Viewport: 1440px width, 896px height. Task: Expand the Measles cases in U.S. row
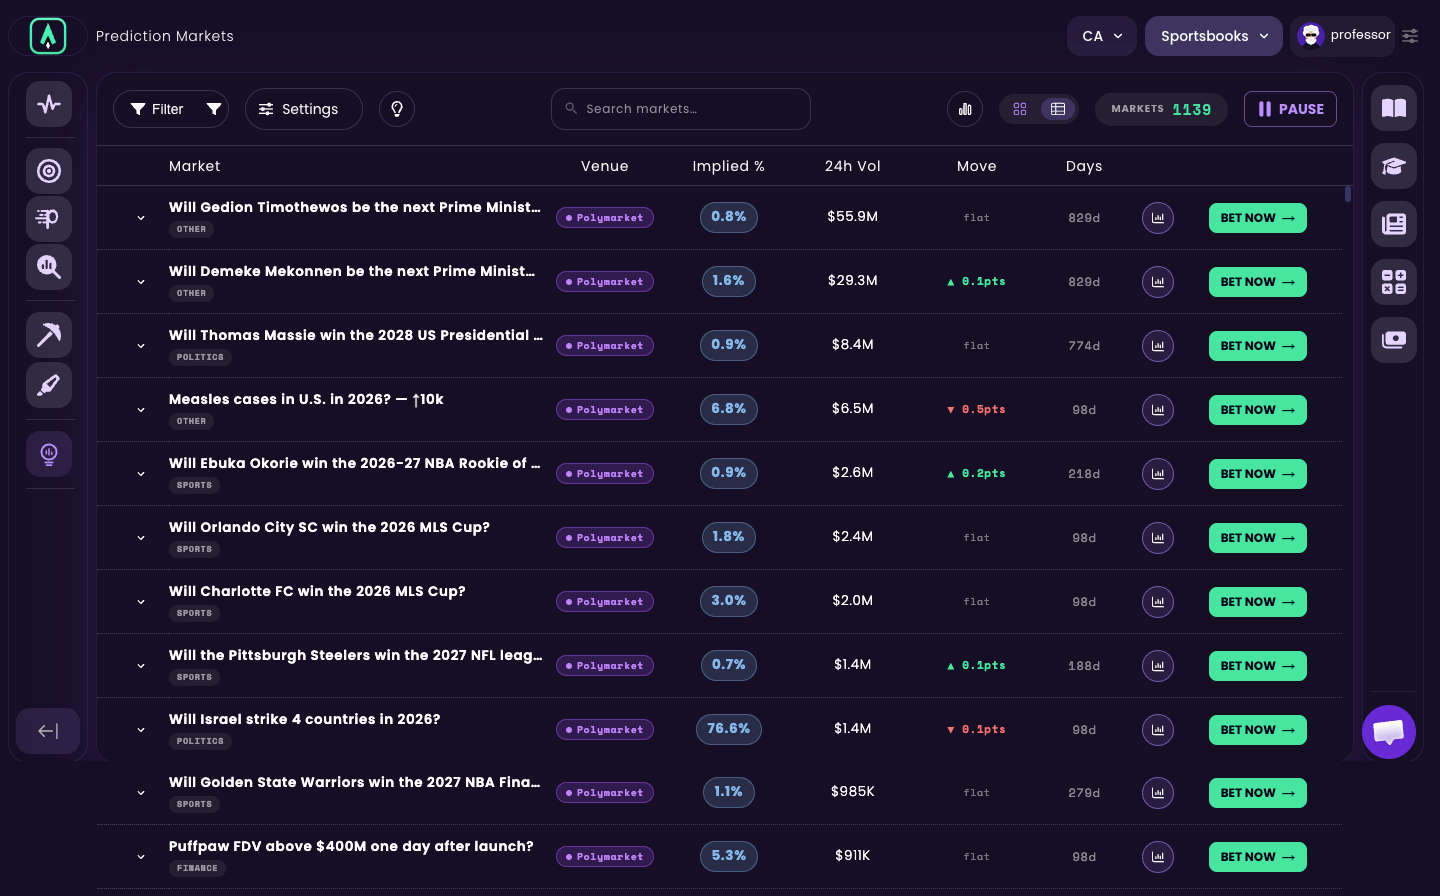tap(141, 410)
